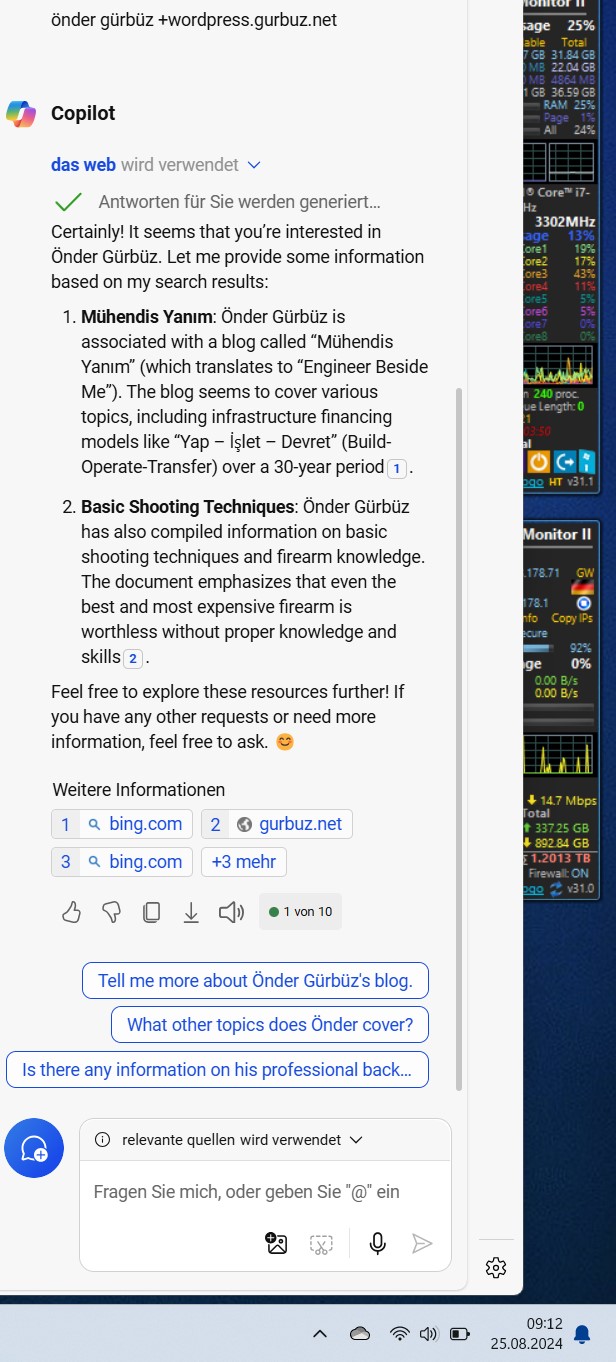616x1362 pixels.
Task: Start a new topic in Copilot
Action: 34,1148
